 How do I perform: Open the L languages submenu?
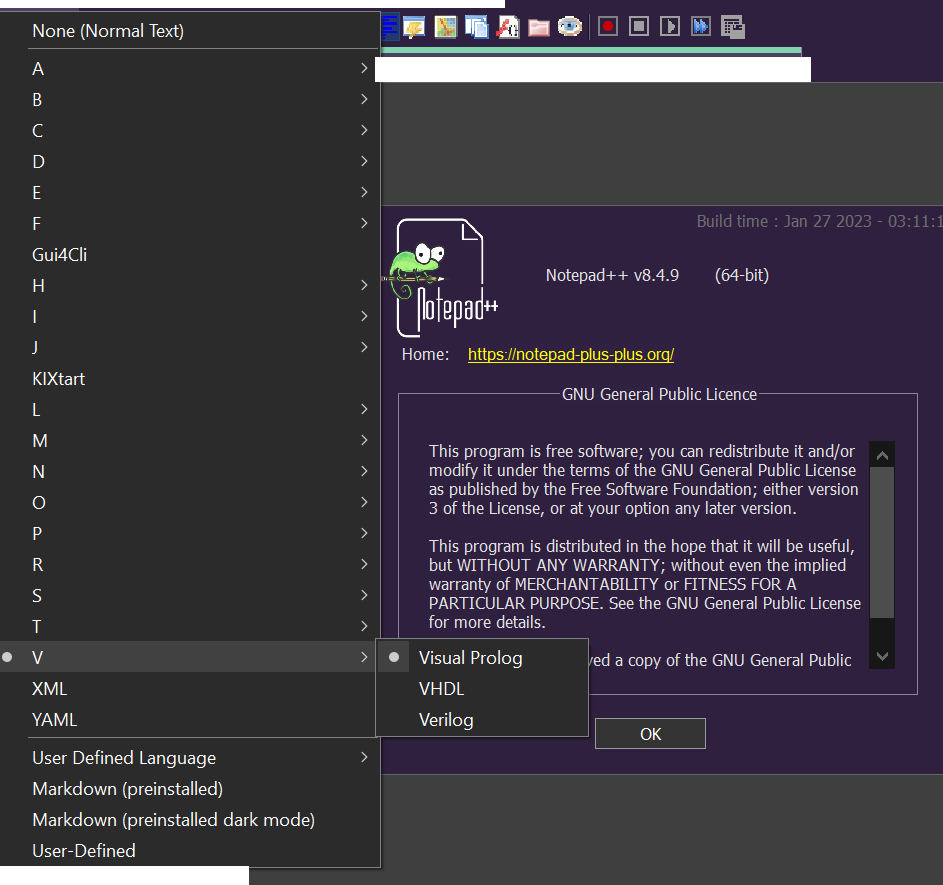click(190, 410)
